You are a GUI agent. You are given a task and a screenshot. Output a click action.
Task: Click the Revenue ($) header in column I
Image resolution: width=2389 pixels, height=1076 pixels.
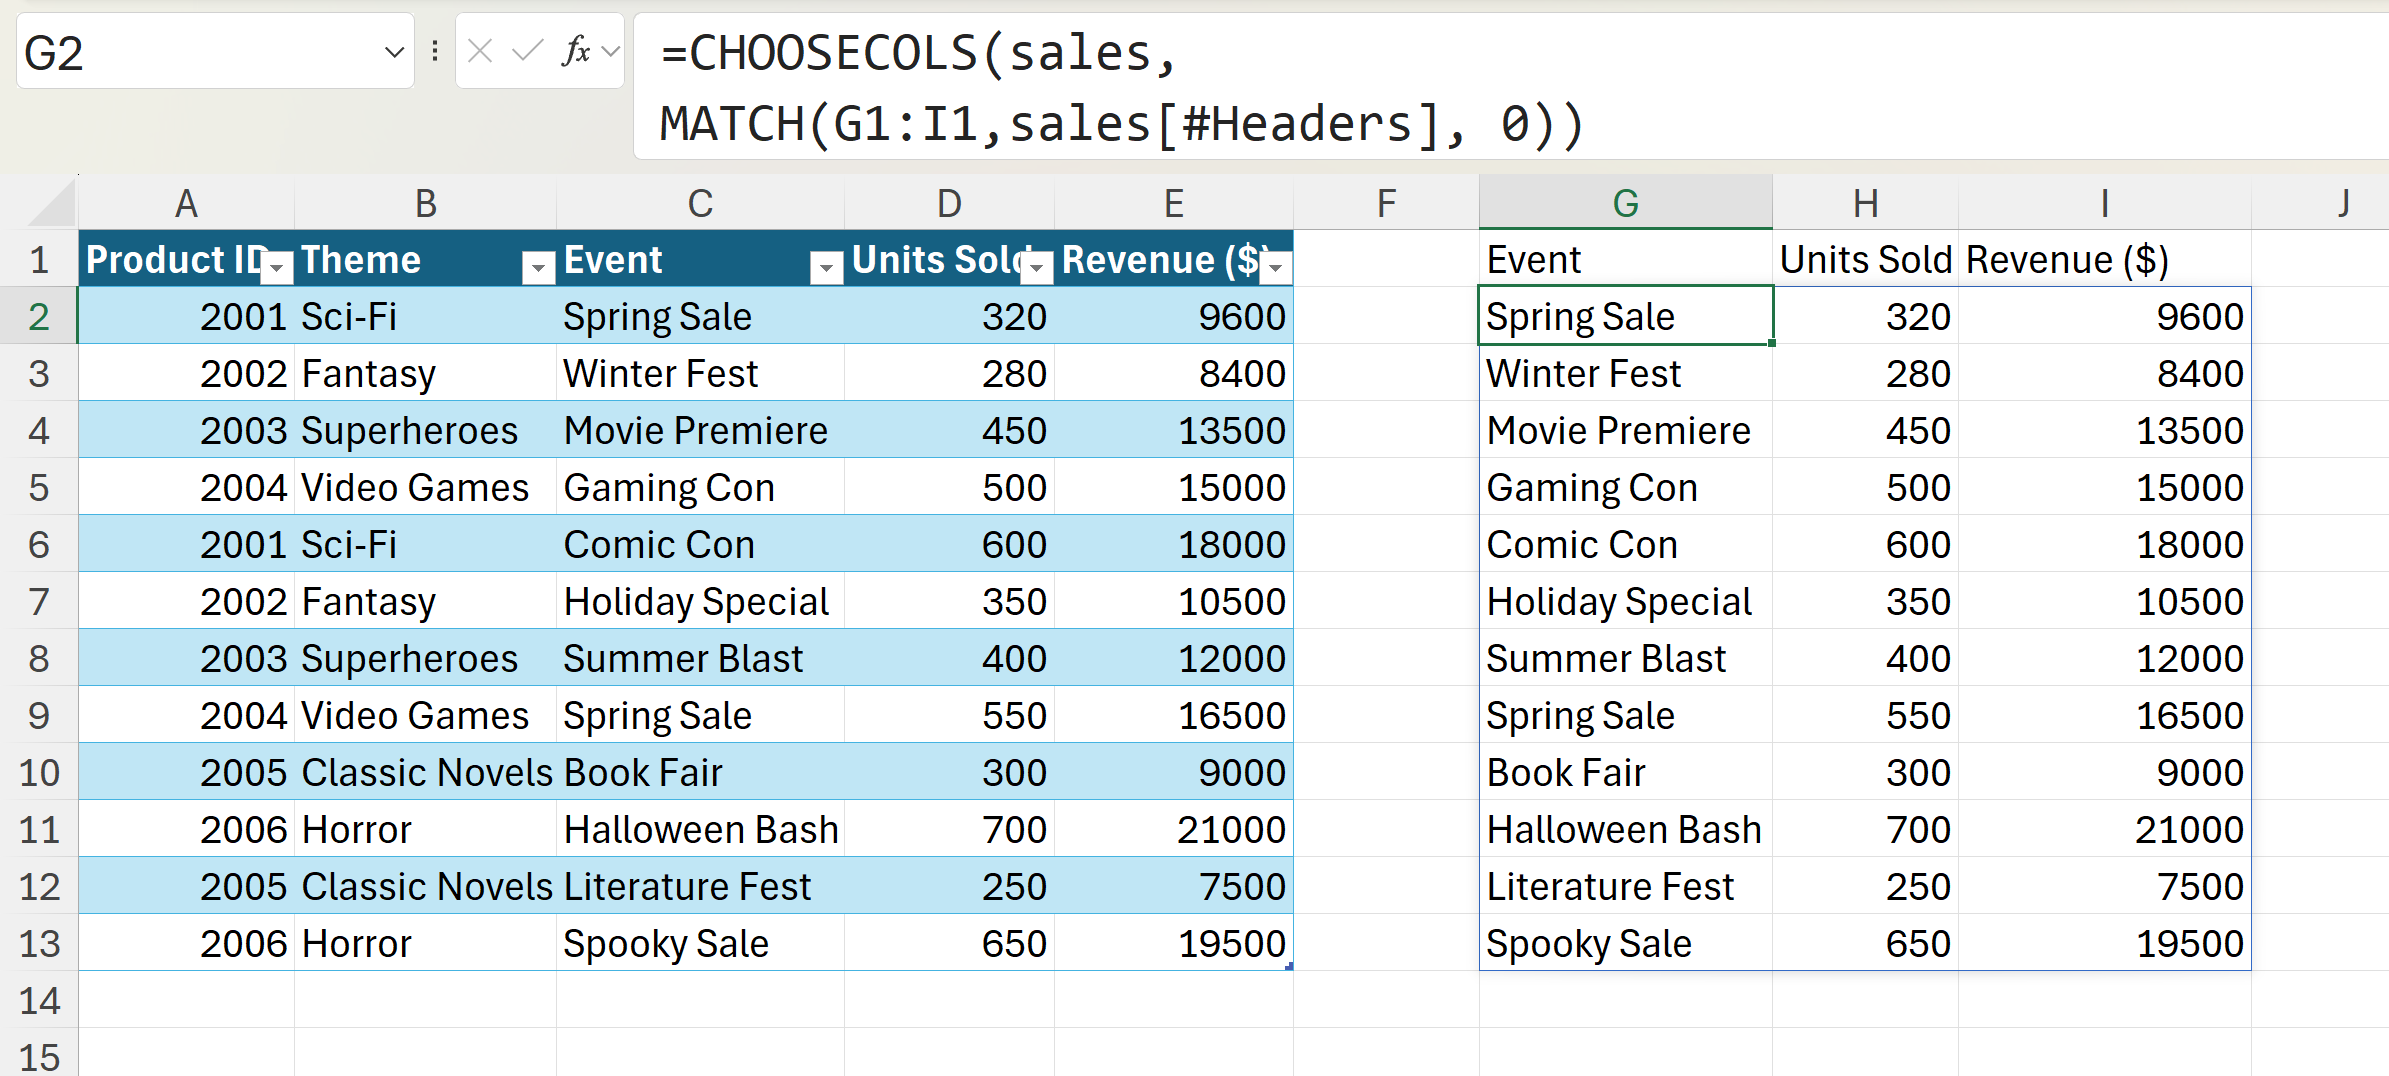(2066, 260)
